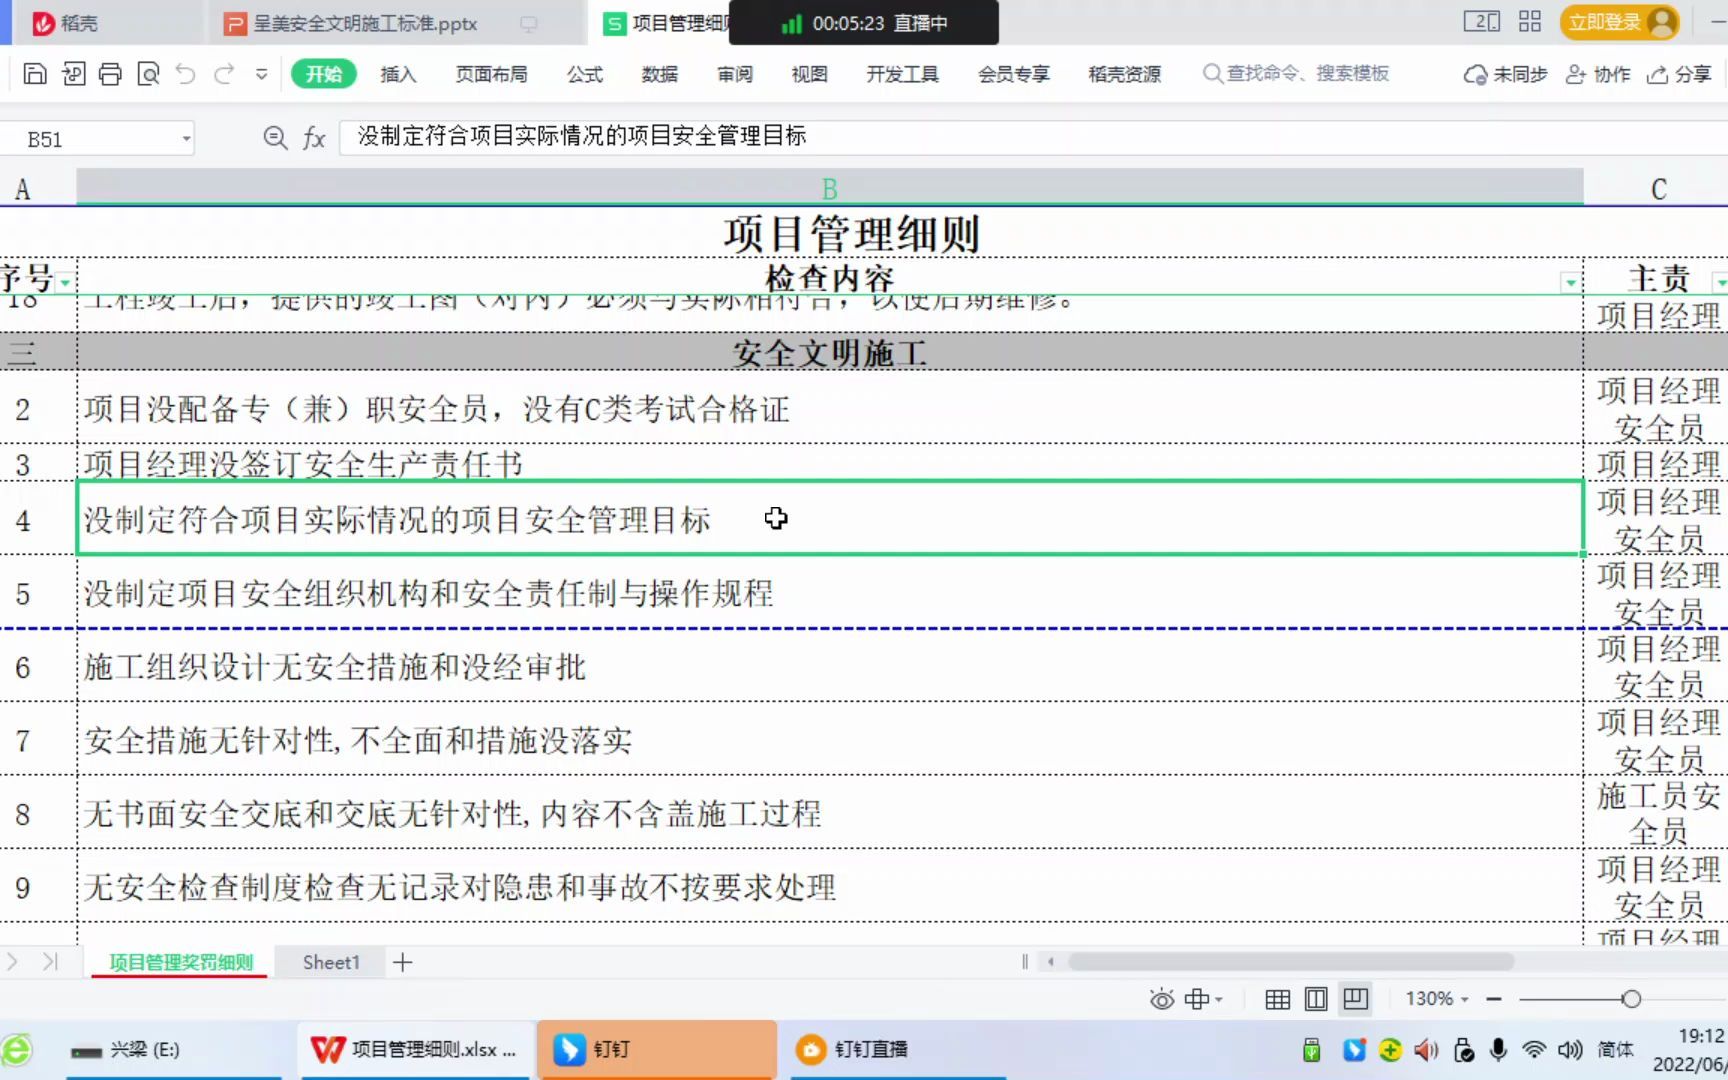
Task: Click cell 施工组织设计无安全措施和没经审批
Action: (x=830, y=667)
